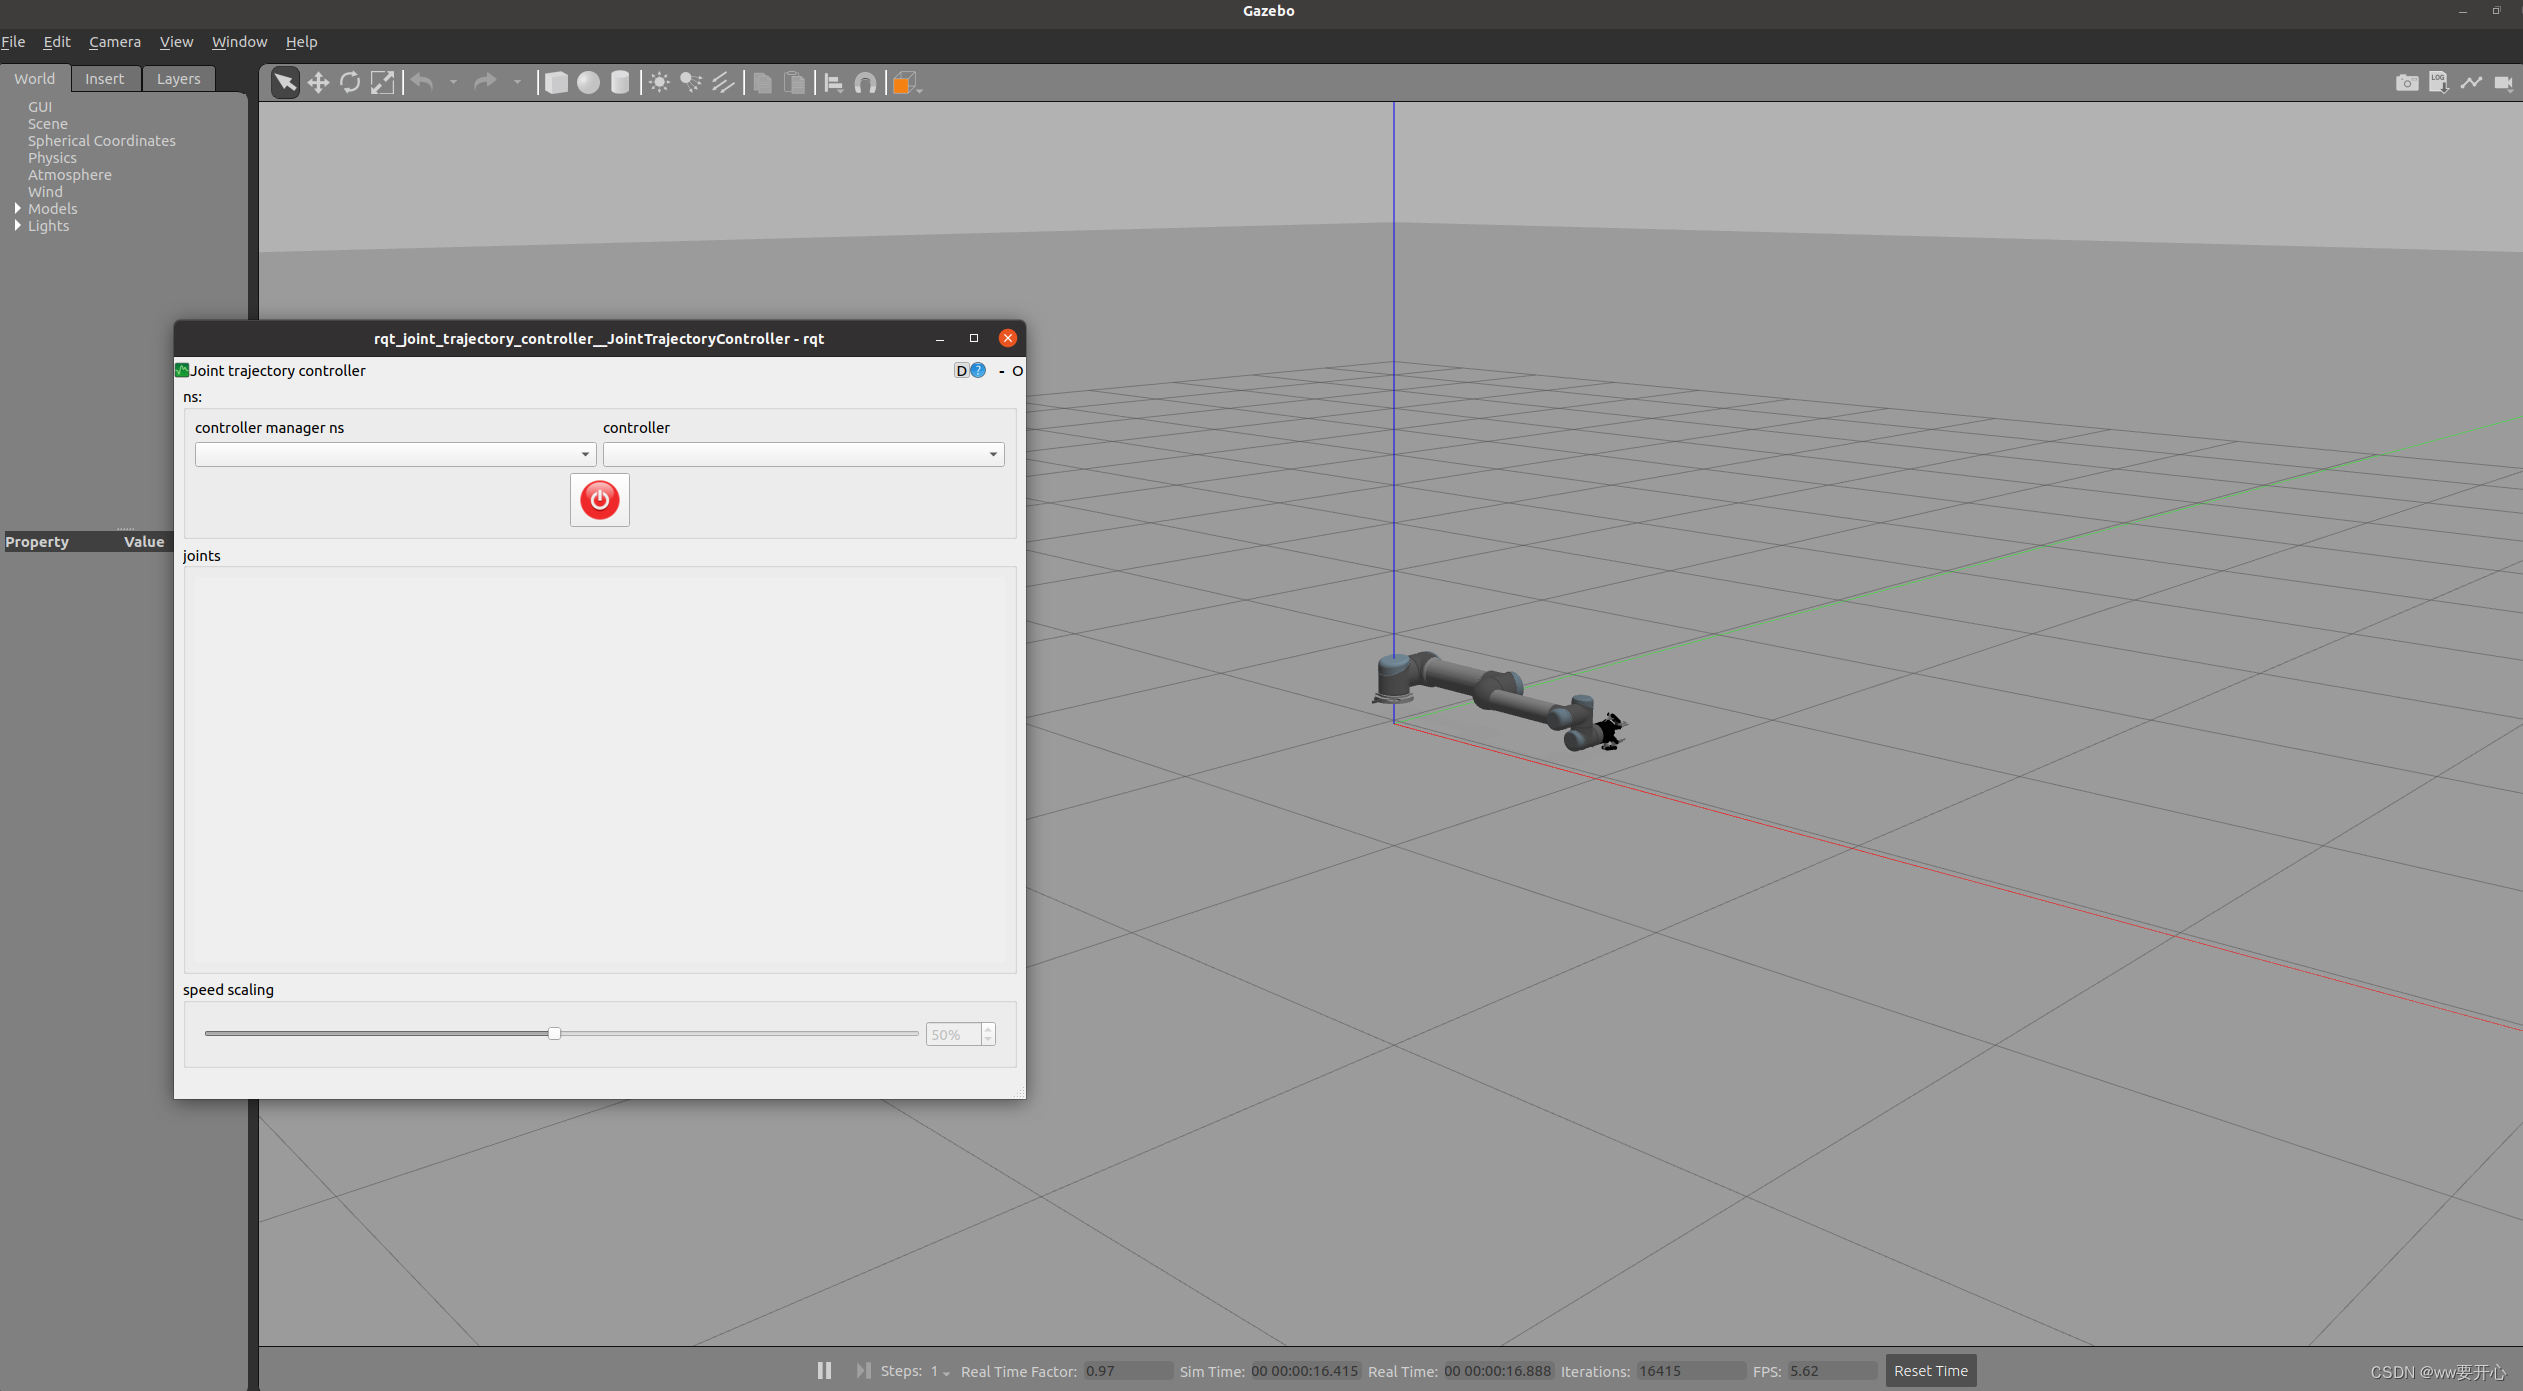
Task: Expand the Lights tree item
Action: coord(18,226)
